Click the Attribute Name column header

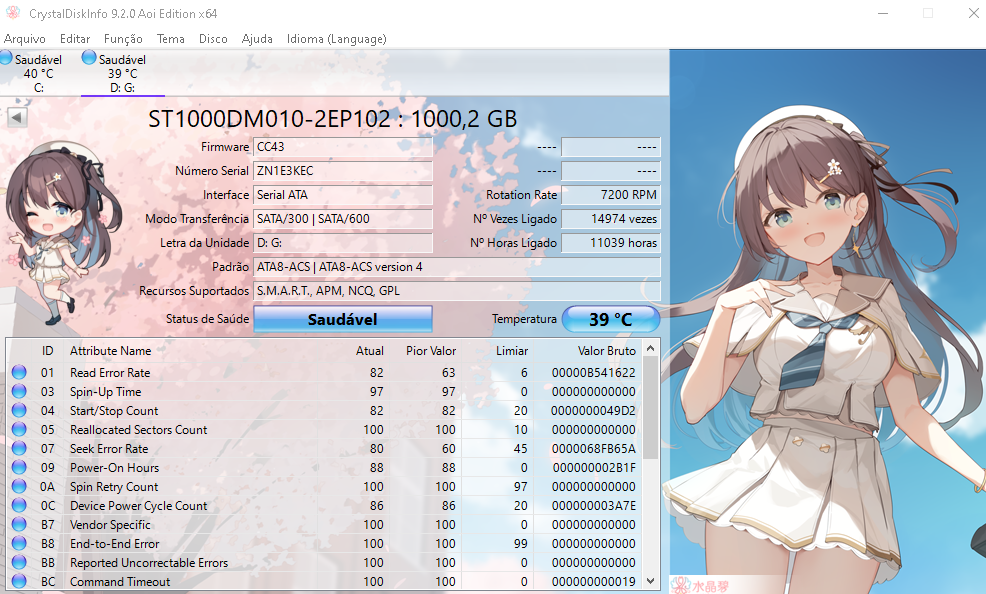coord(111,351)
